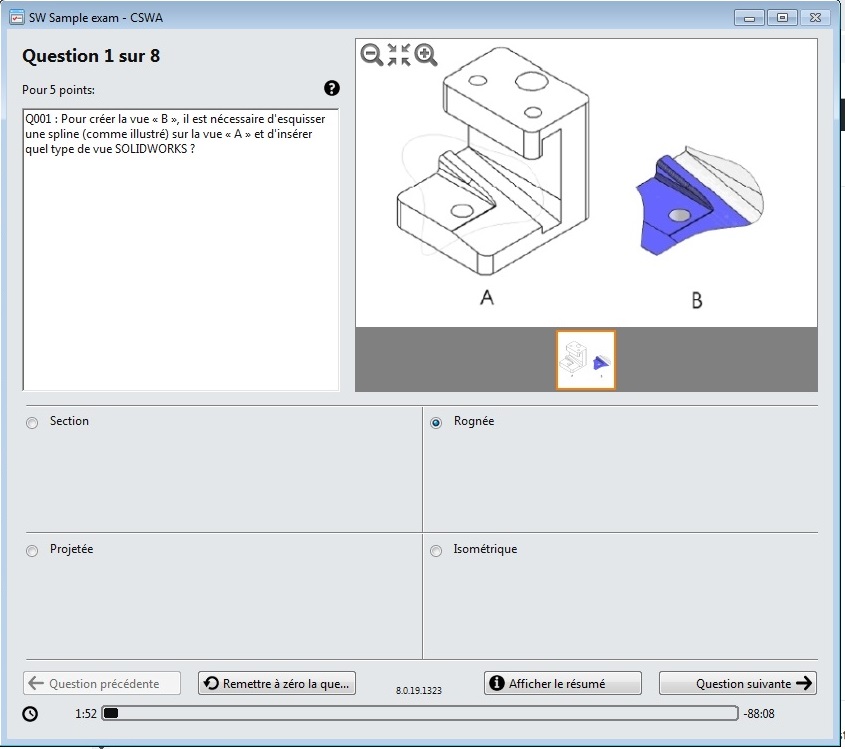
Task: Select the Rognée answer
Action: (436, 422)
